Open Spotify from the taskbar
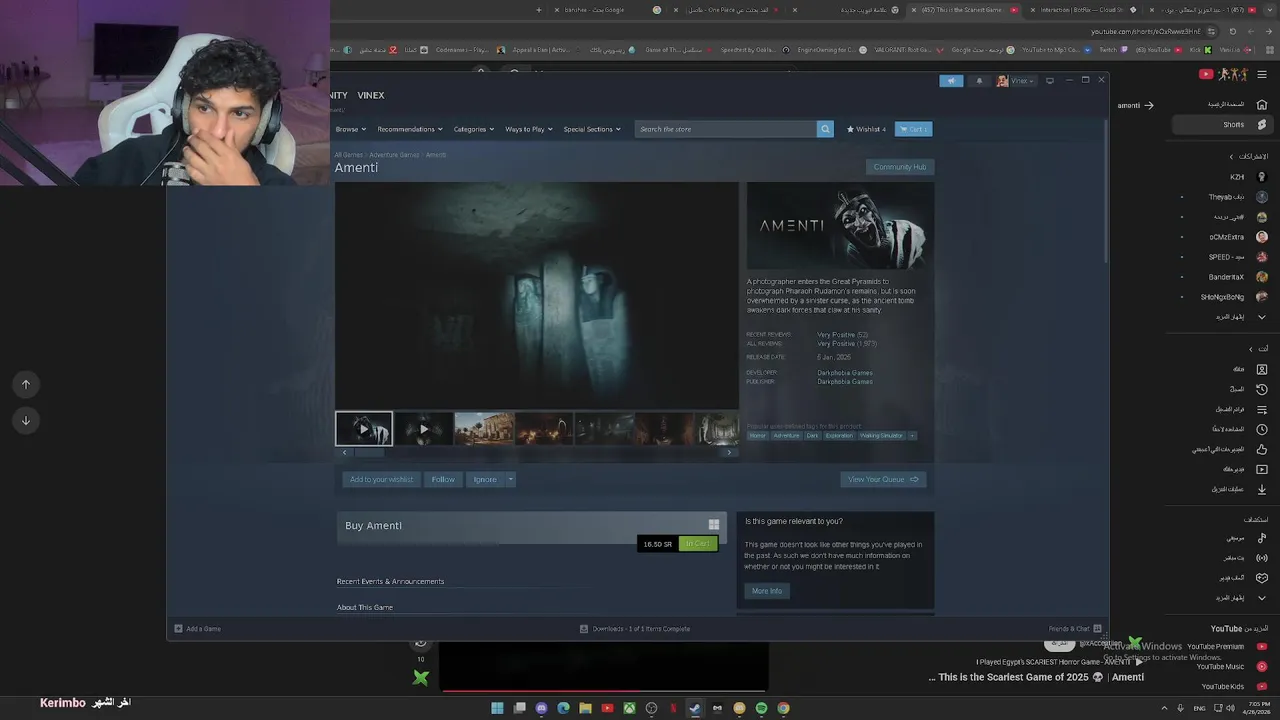The width and height of the screenshot is (1280, 720). (761, 708)
